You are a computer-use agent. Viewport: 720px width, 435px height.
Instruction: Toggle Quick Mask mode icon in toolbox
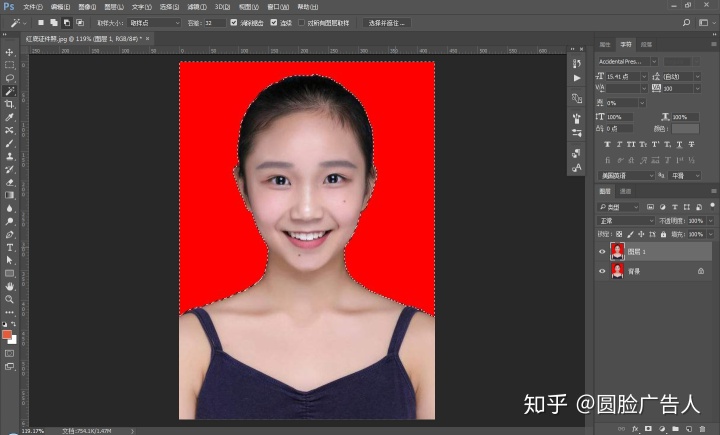(x=9, y=353)
